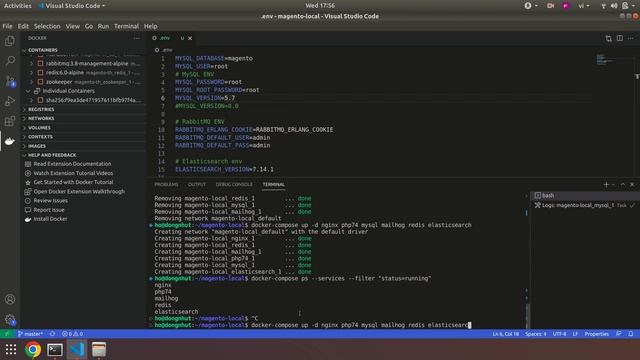The height and width of the screenshot is (360, 640).
Task: Click the open changes editor icon
Action: click(609, 38)
